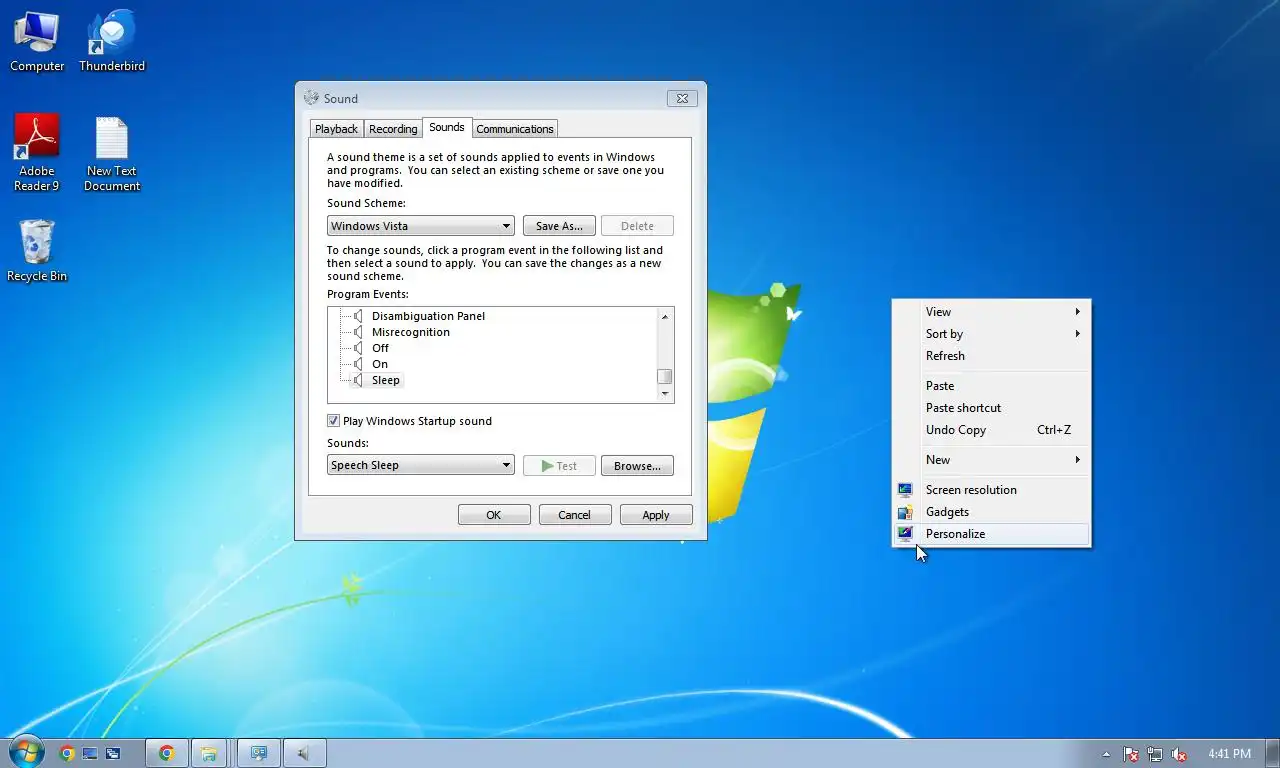
Task: Select the Disambiguation Panel program event
Action: click(x=428, y=316)
